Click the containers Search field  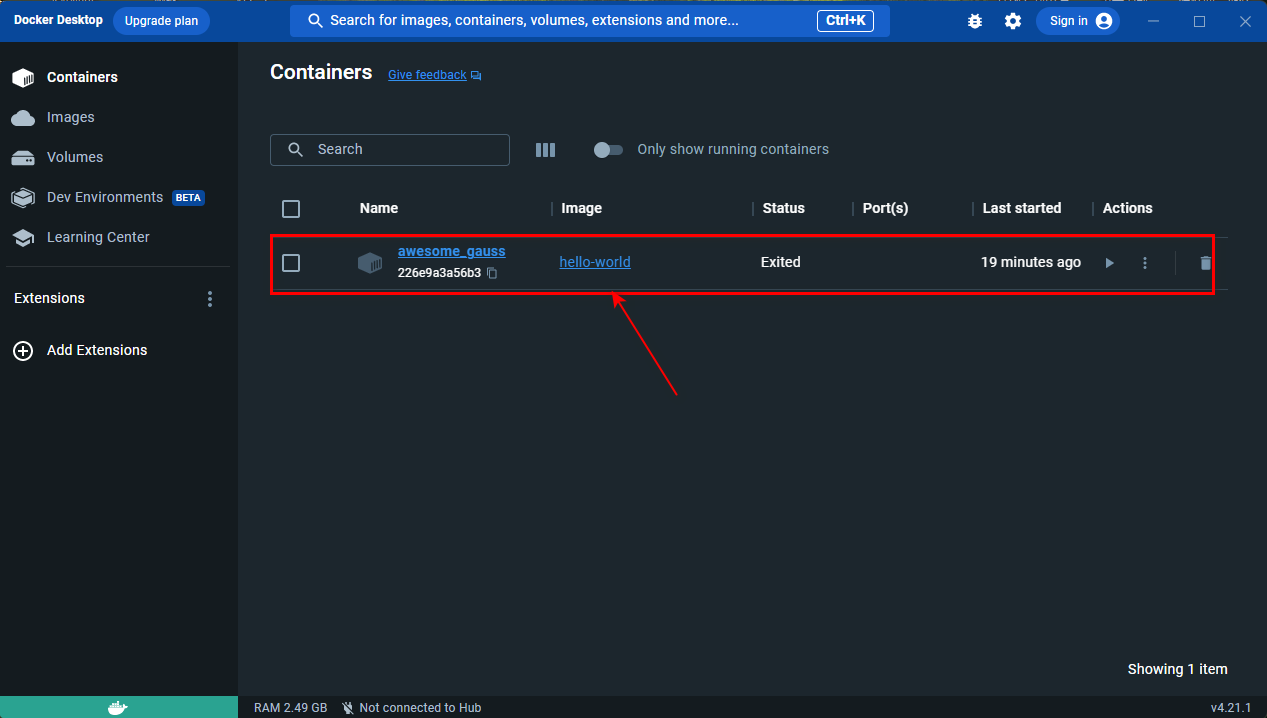[x=390, y=150]
